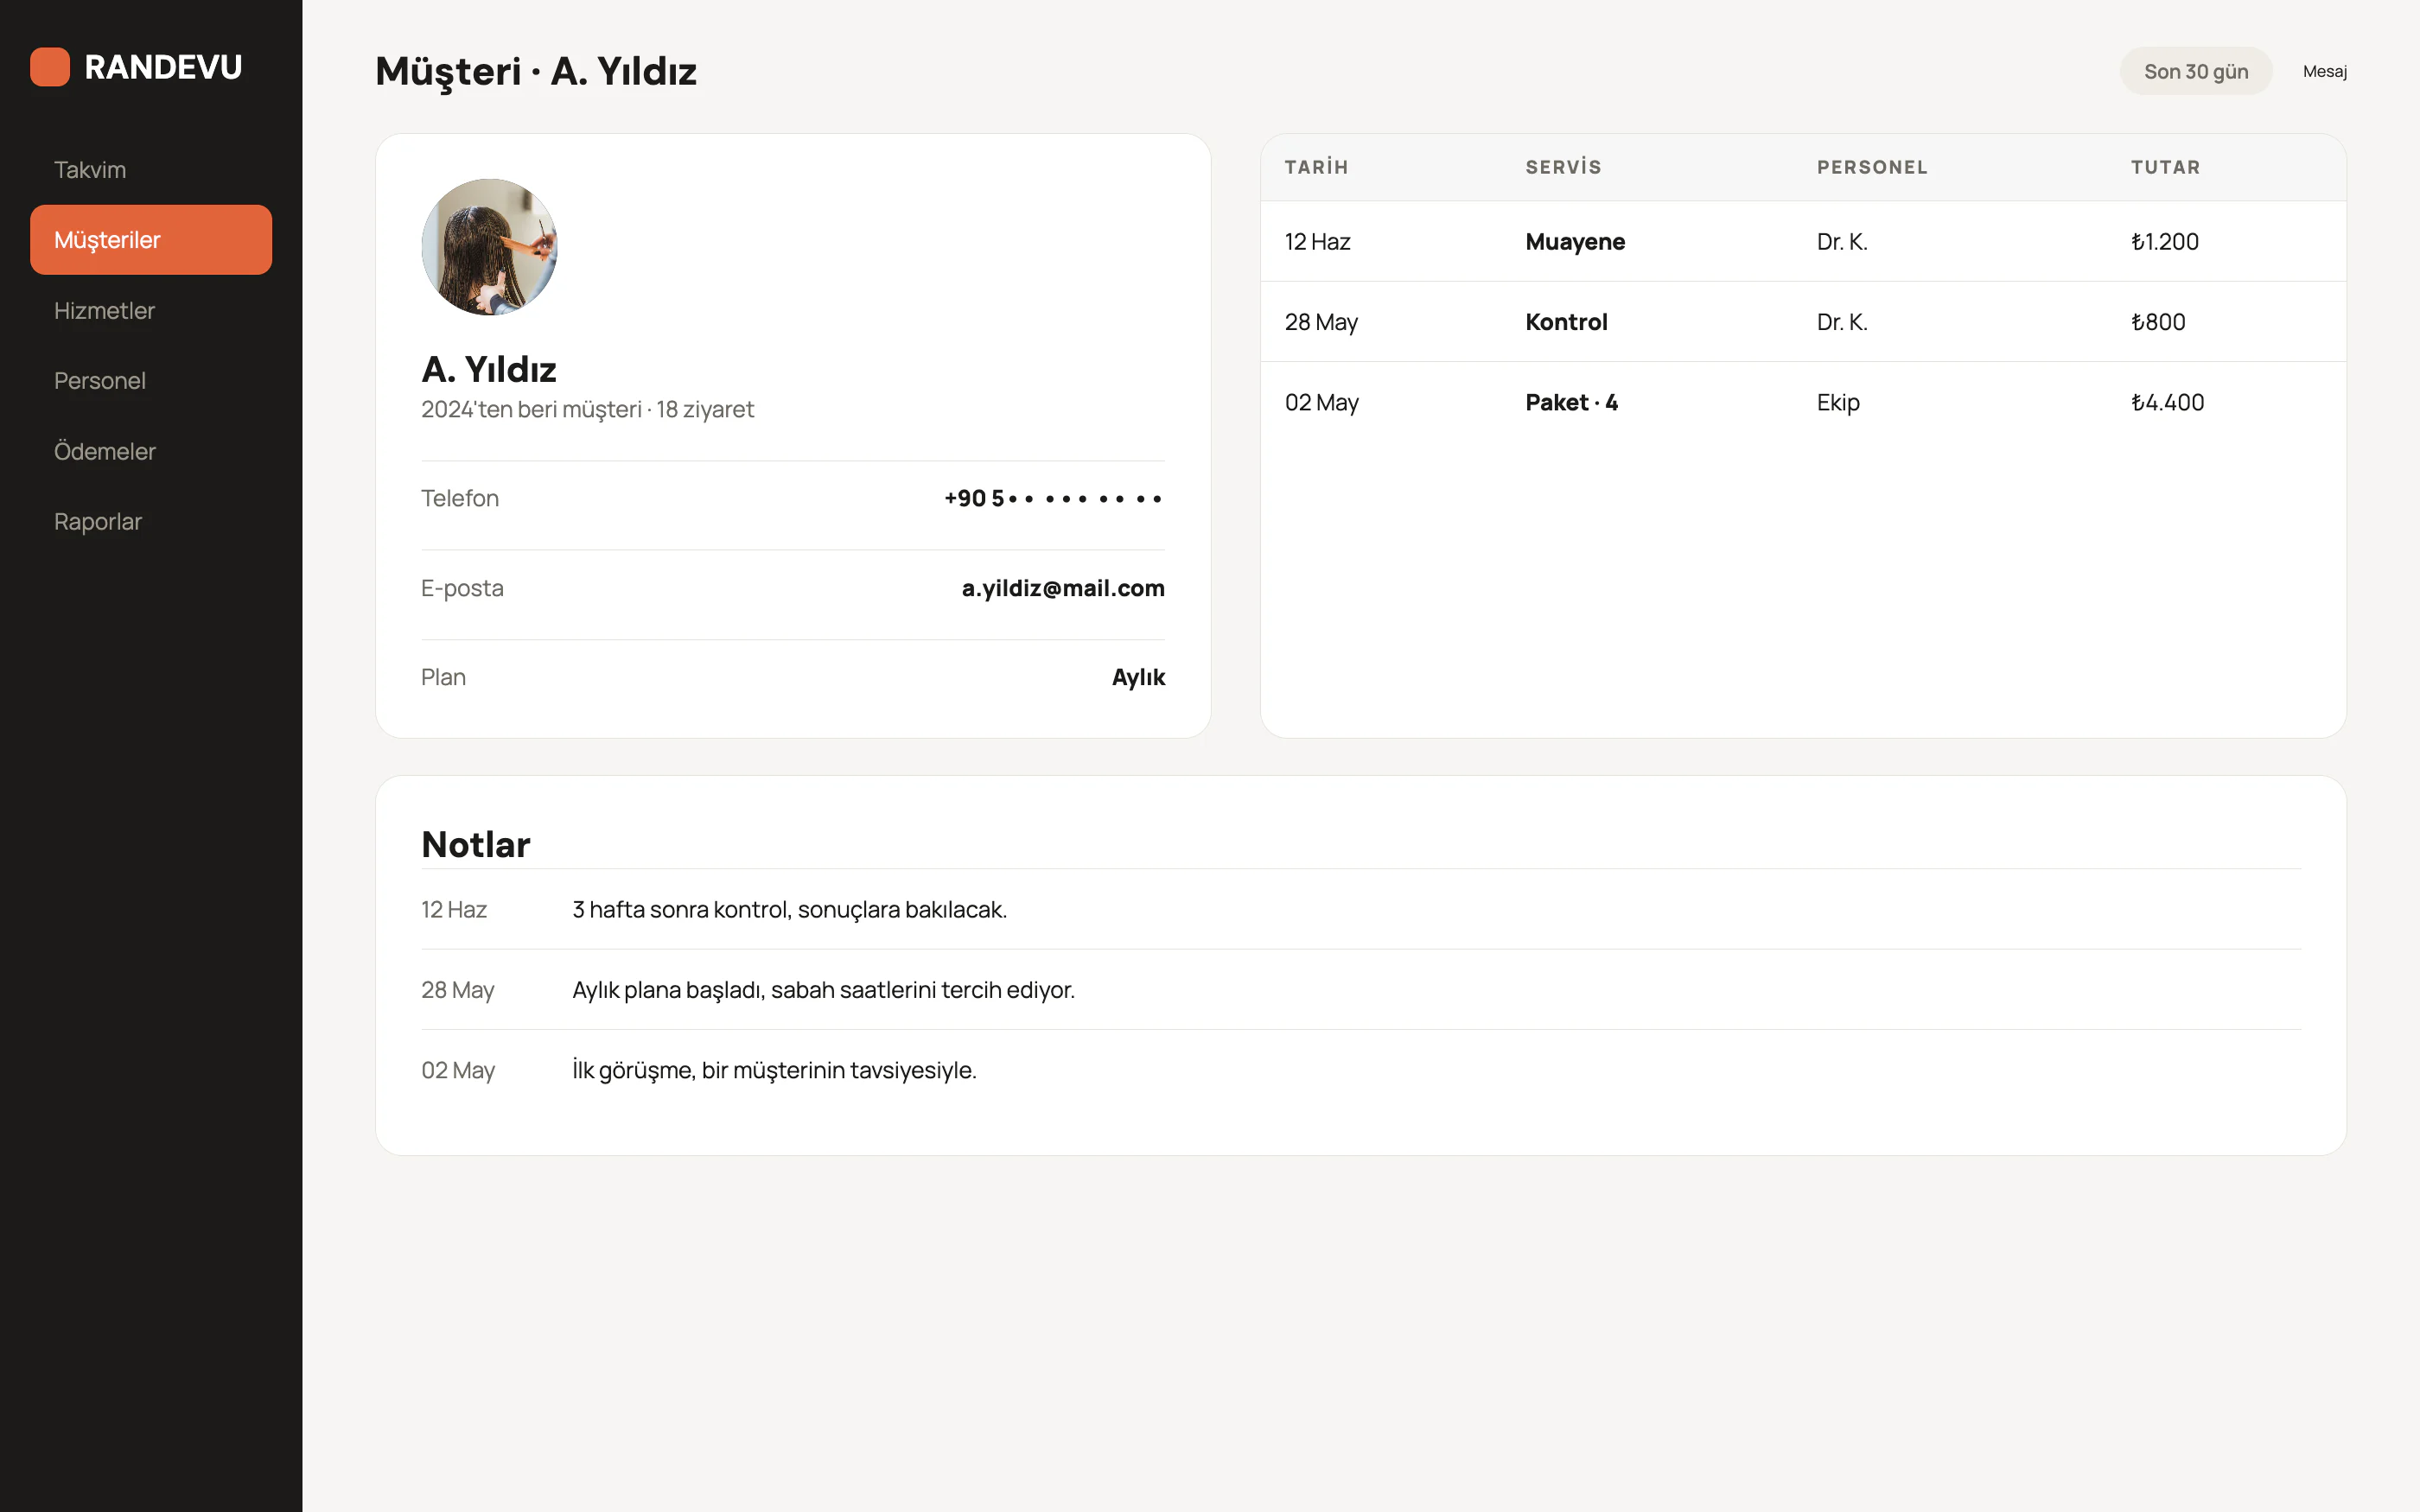2420x1512 pixels.
Task: Select the Muayene appointment row
Action: click(x=1803, y=241)
